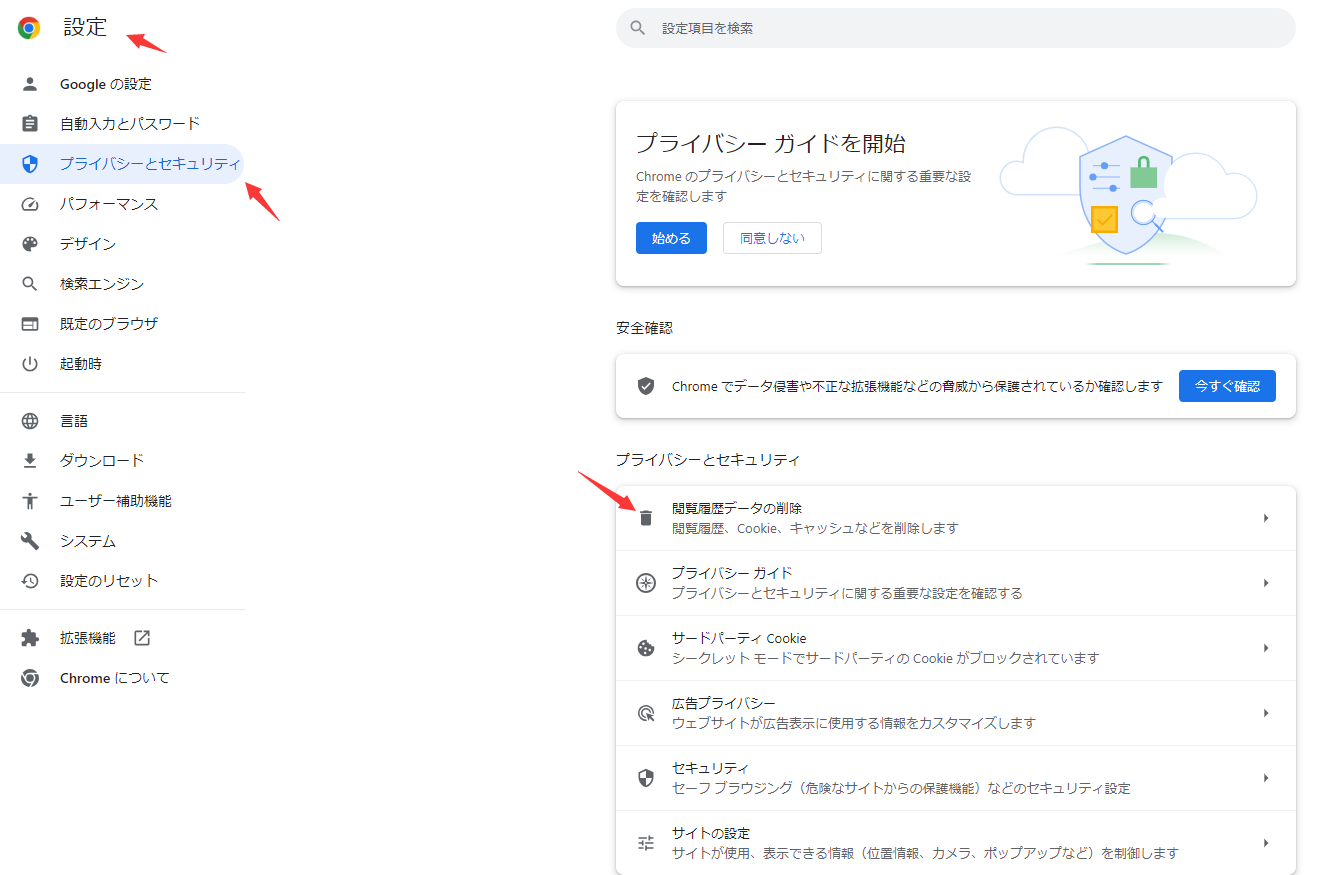The image size is (1336, 875).
Task: Open 起動時 settings in the sidebar
Action: (x=122, y=364)
